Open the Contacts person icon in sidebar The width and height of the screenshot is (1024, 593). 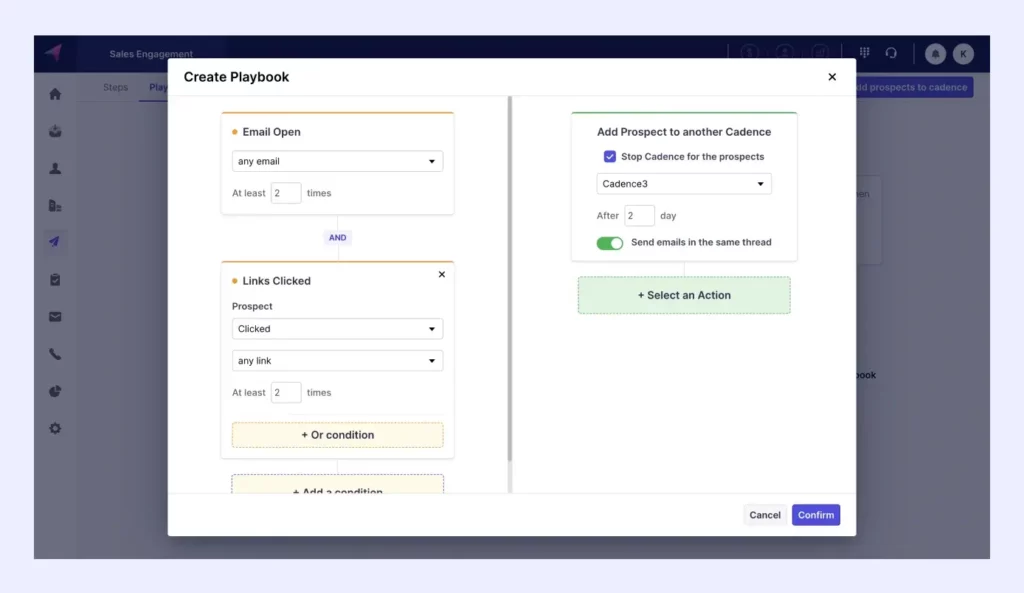(x=54, y=168)
